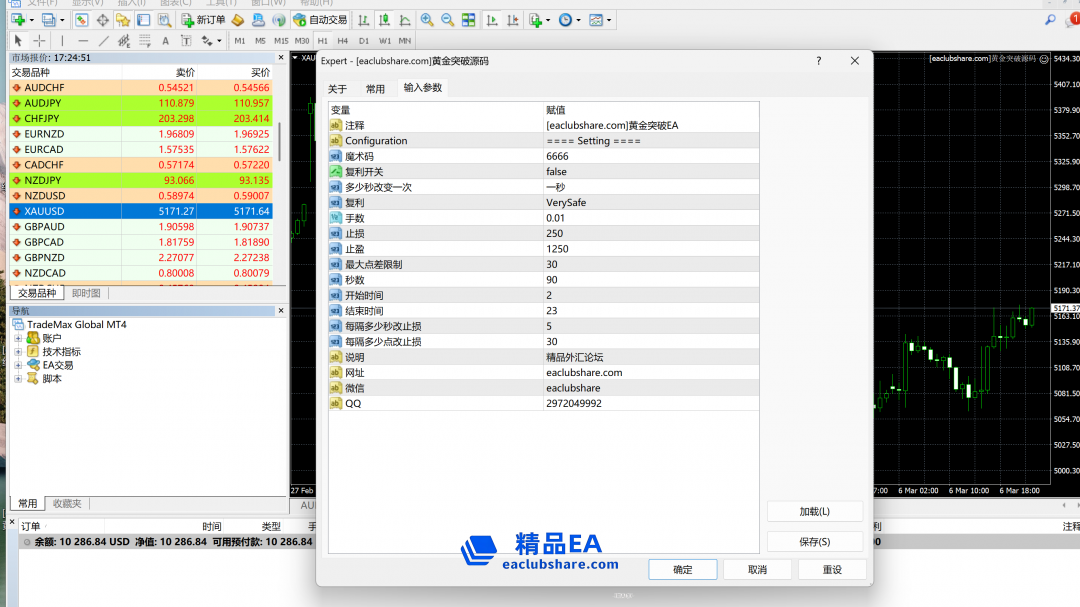Expand the 技术指标 node in navigator
Image resolution: width=1080 pixels, height=607 pixels.
18,352
